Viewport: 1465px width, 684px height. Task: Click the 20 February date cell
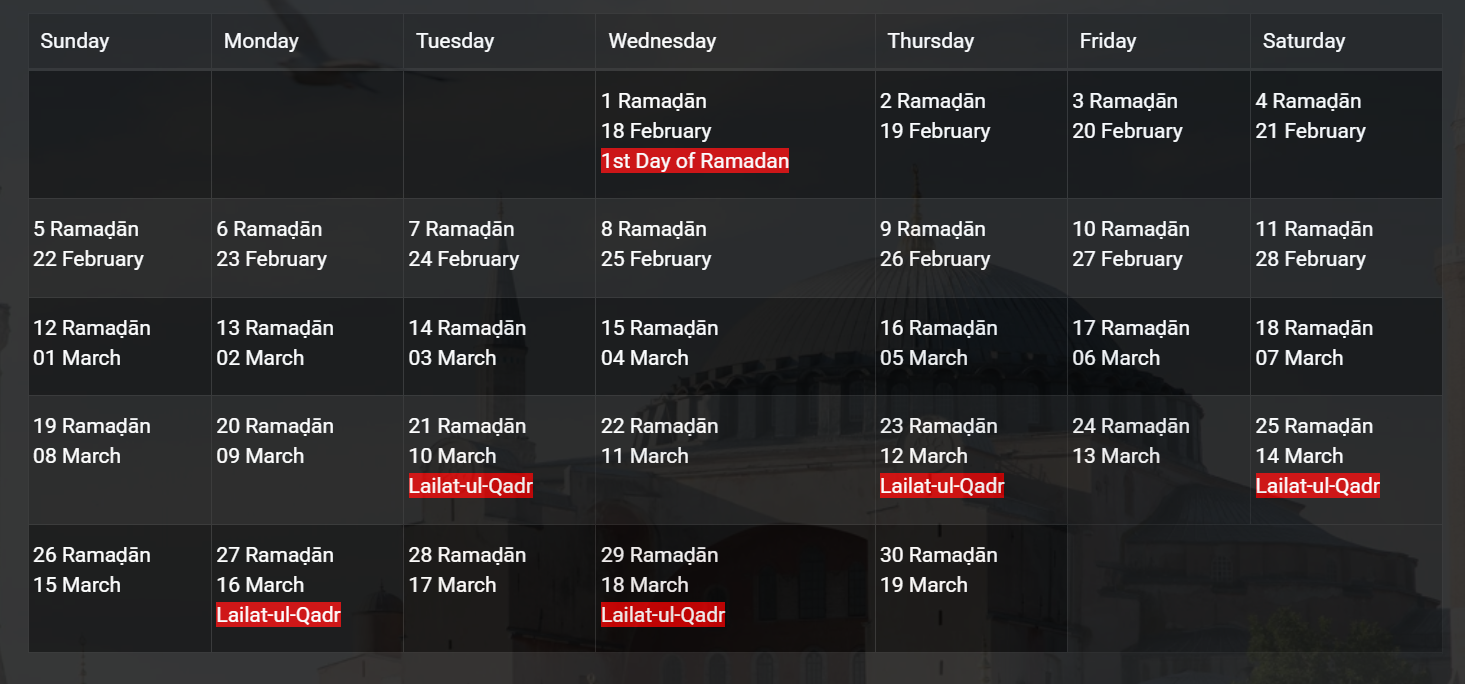click(1158, 133)
